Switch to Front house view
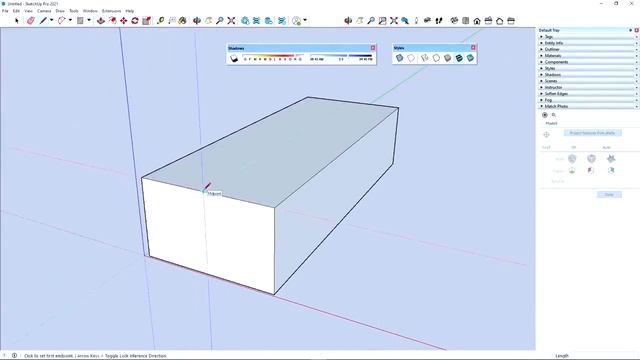The height and width of the screenshot is (360, 640). point(477,21)
